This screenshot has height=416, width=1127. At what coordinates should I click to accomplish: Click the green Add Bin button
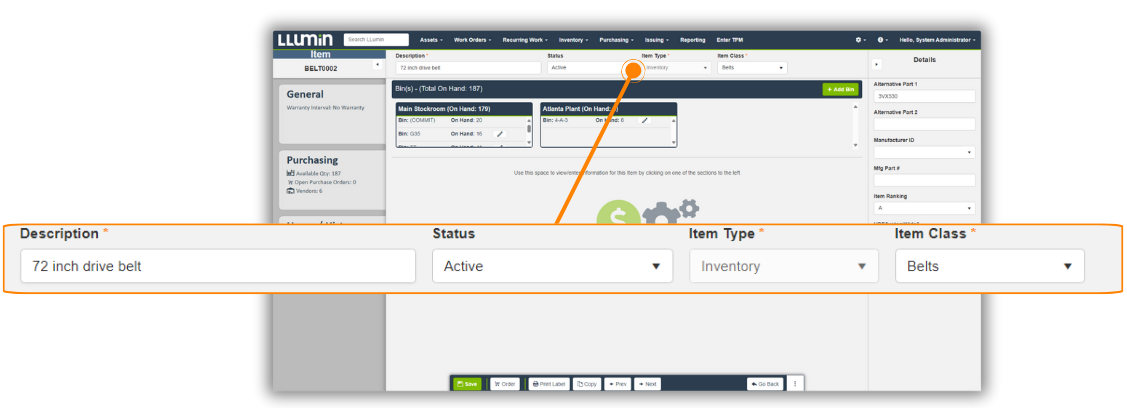click(840, 89)
